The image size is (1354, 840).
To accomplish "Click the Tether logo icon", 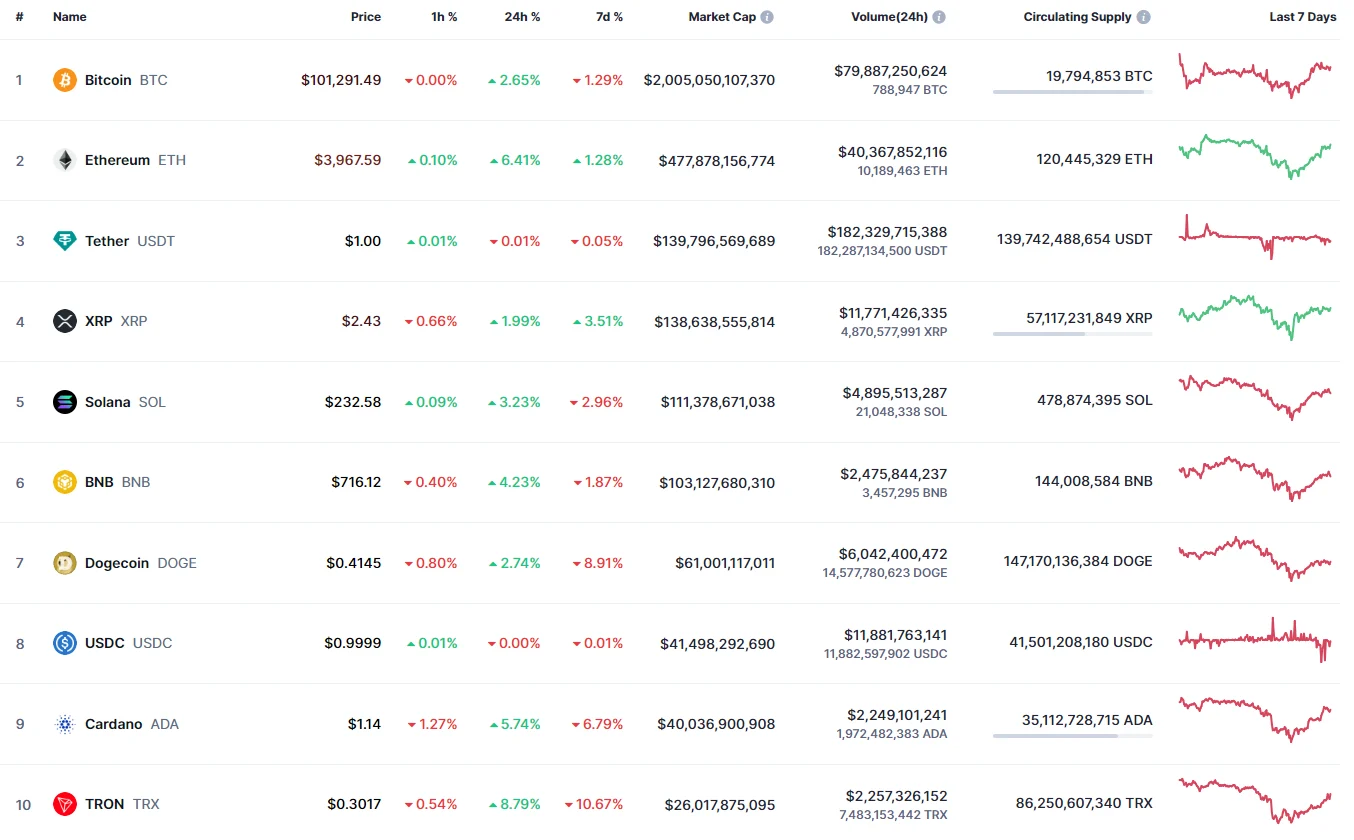I will coord(65,241).
